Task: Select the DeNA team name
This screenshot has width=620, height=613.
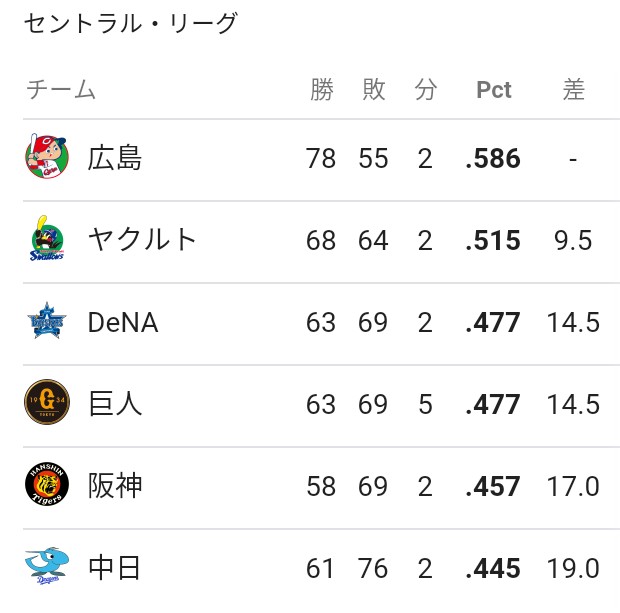Action: click(x=123, y=322)
